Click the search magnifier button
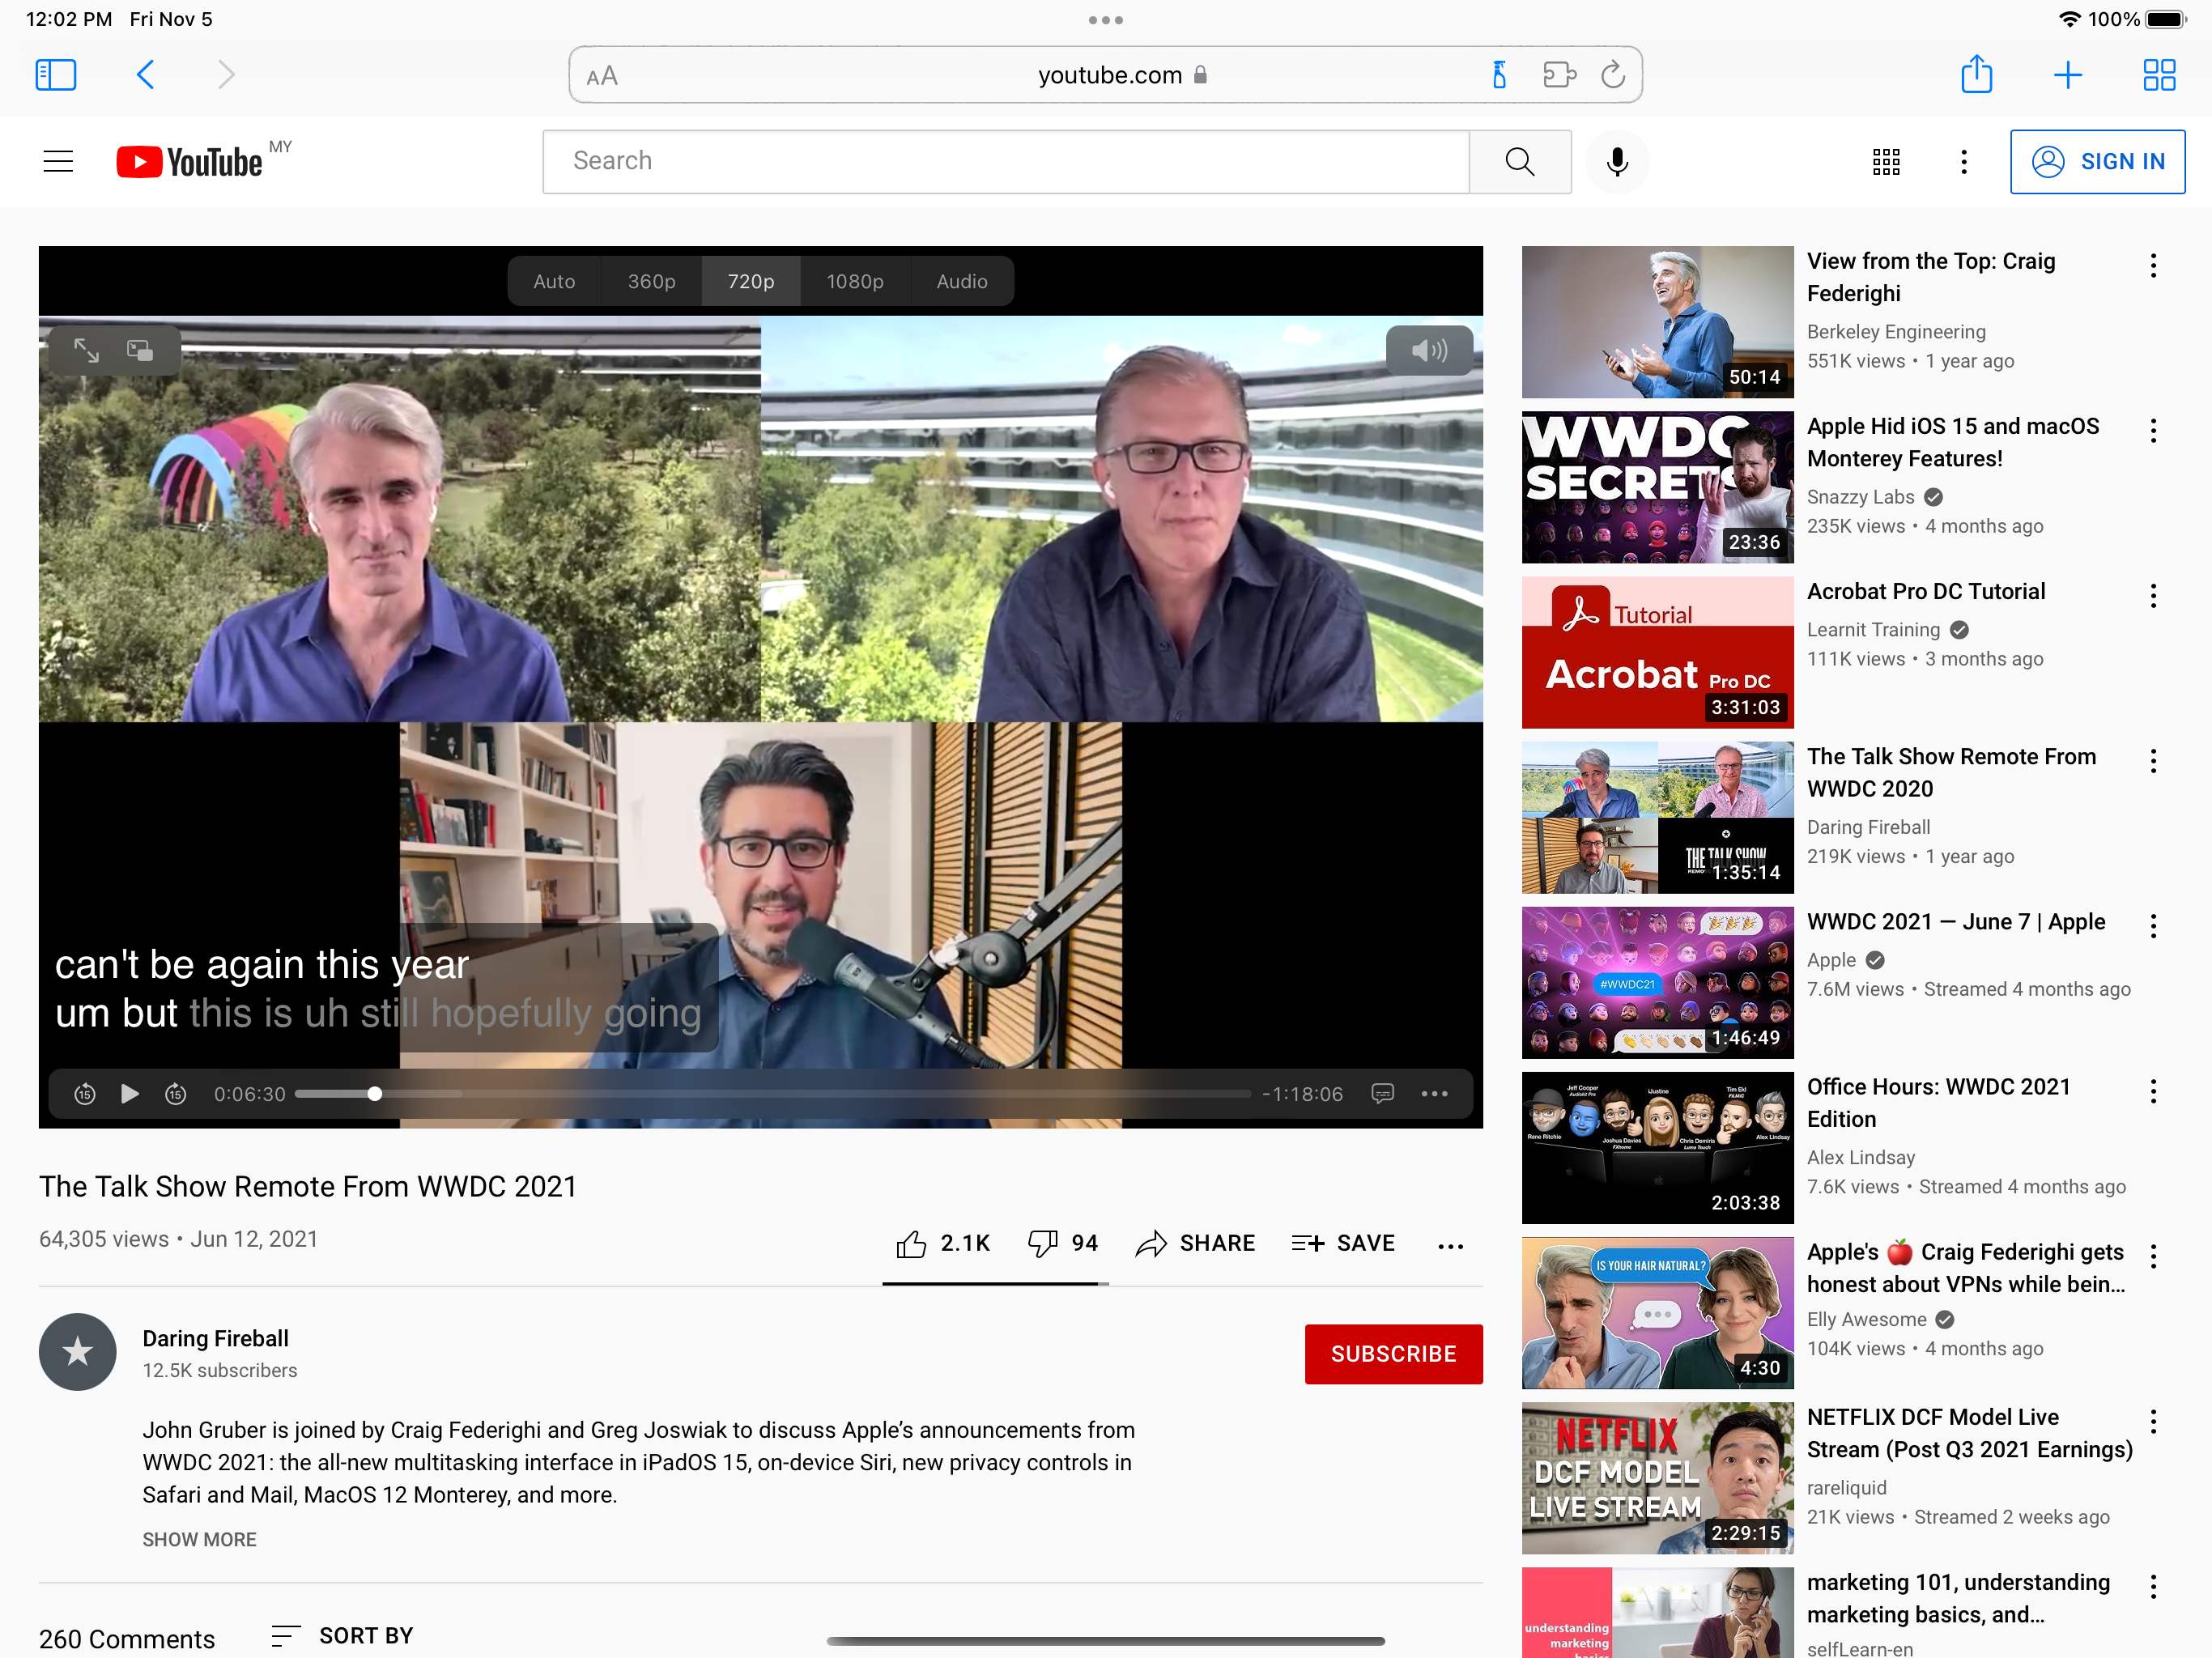 click(x=1519, y=161)
